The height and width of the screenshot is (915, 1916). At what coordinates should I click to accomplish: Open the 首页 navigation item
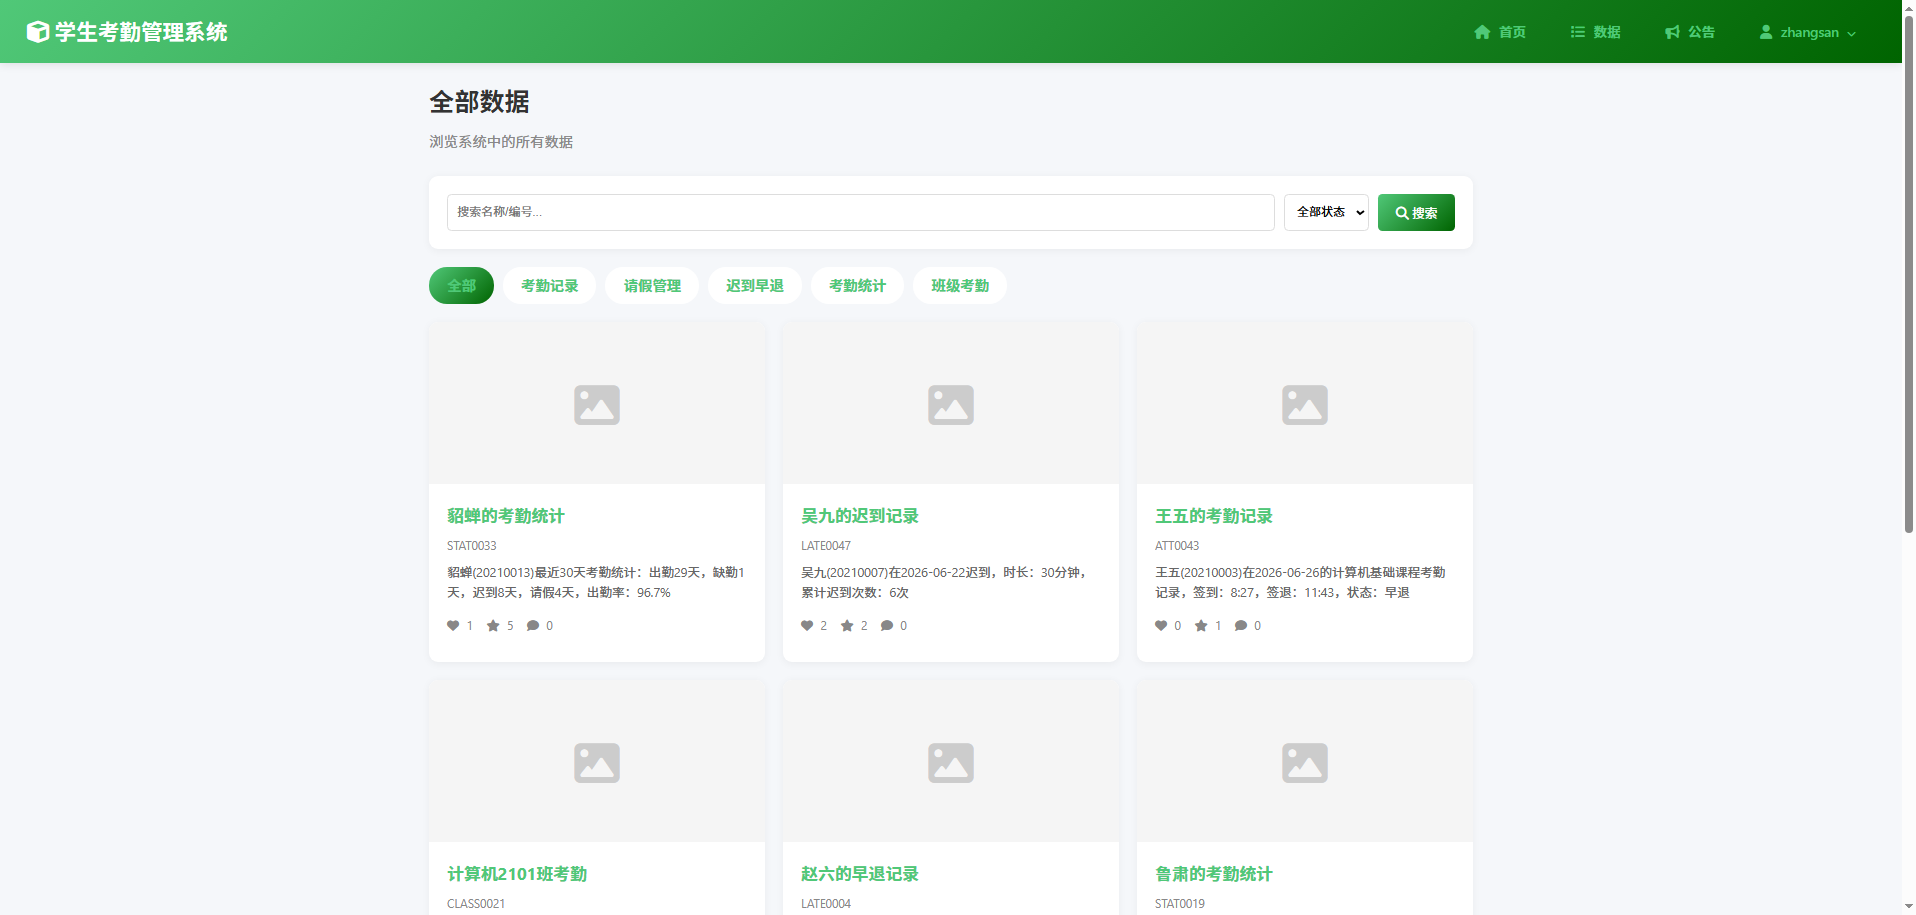[x=1500, y=32]
